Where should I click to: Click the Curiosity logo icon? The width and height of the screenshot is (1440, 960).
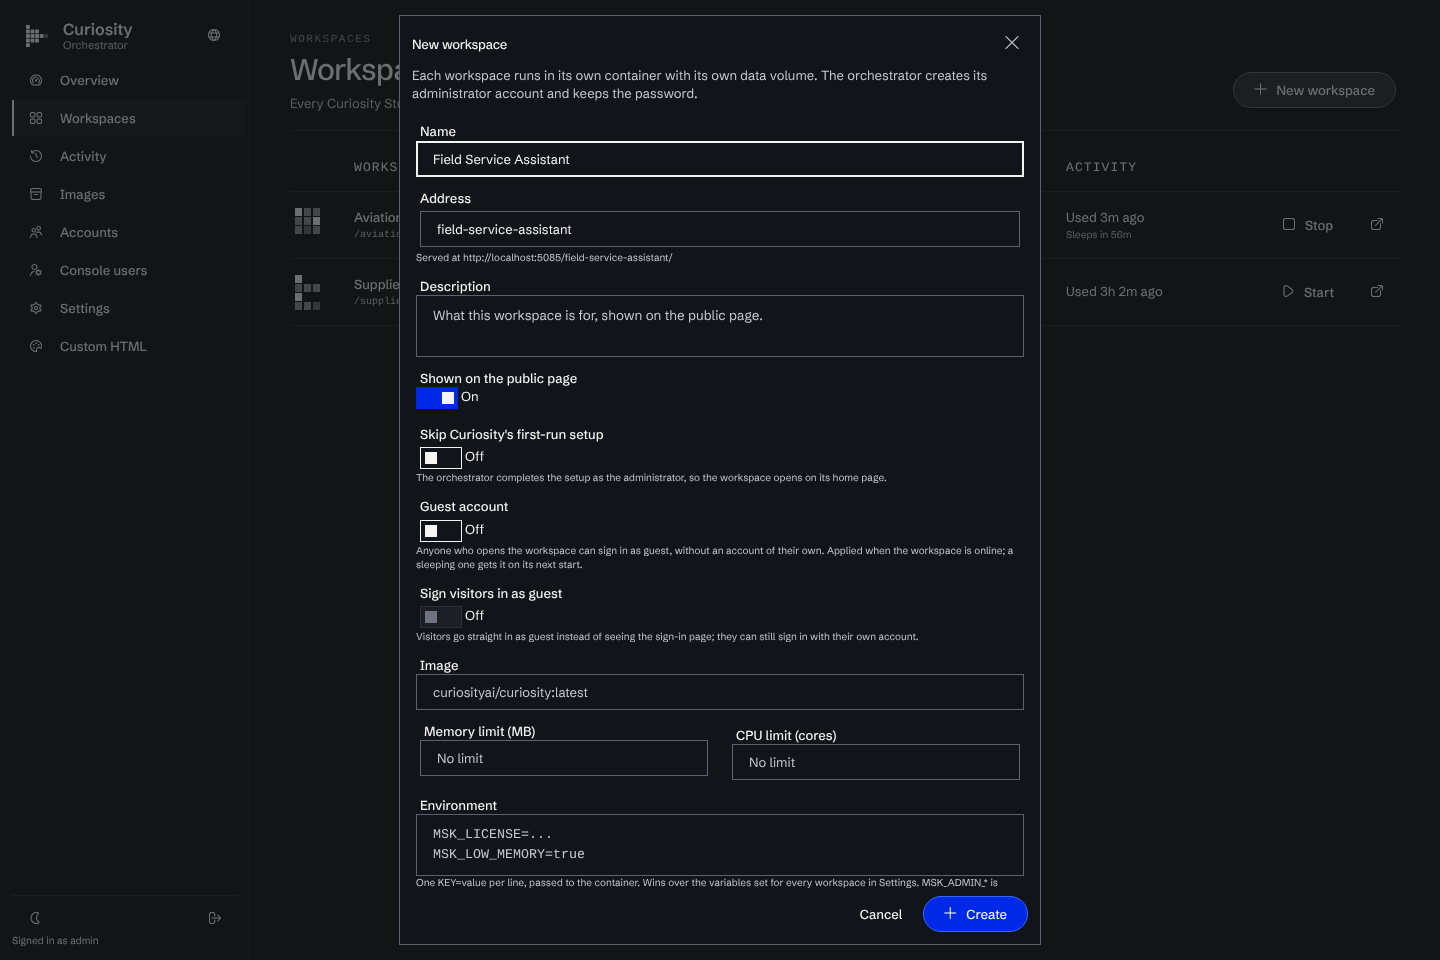point(36,37)
